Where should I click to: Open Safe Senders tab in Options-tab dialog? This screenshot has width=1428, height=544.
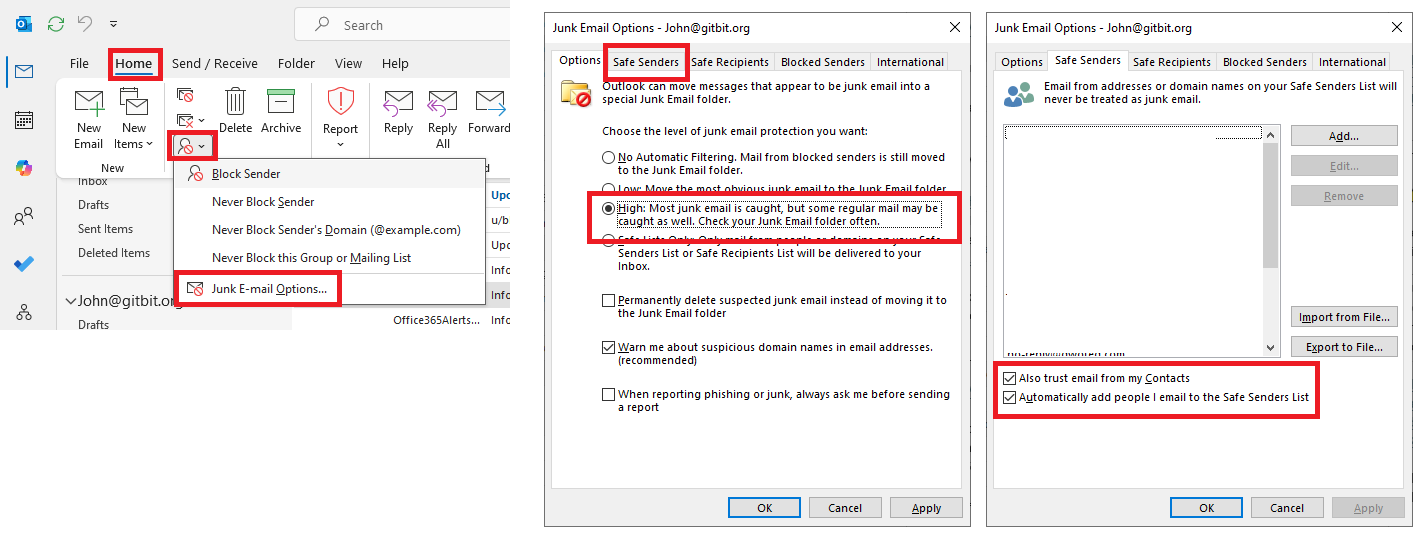pos(646,62)
